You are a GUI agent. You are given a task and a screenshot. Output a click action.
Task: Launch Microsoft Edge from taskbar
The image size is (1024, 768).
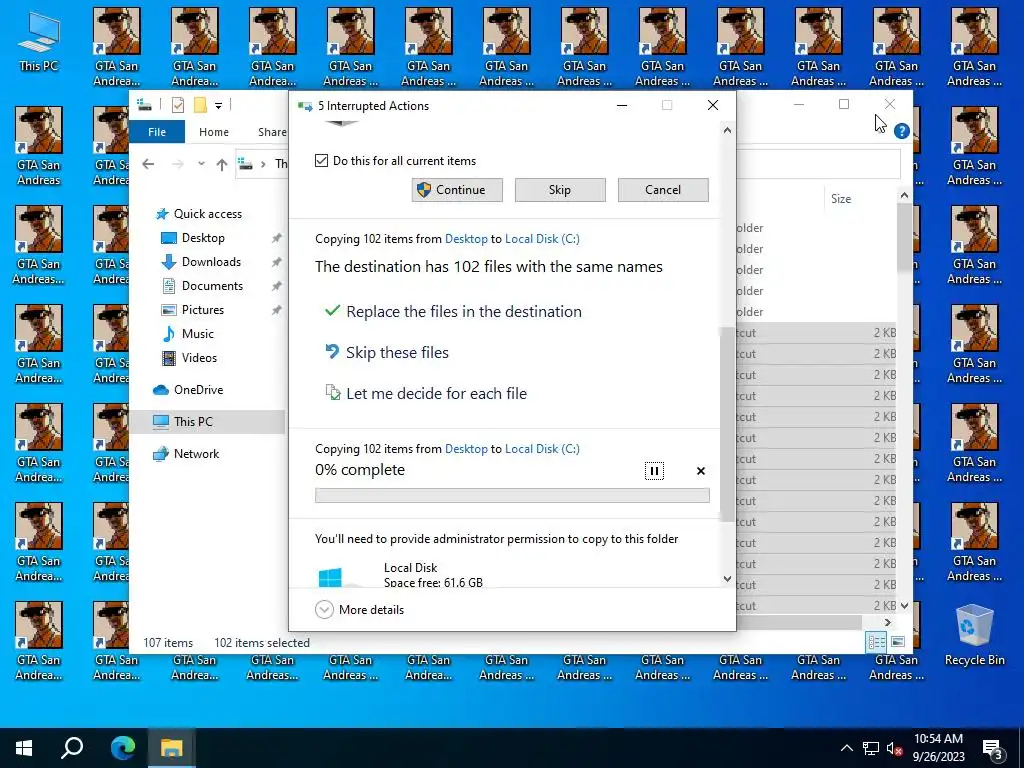(122, 748)
